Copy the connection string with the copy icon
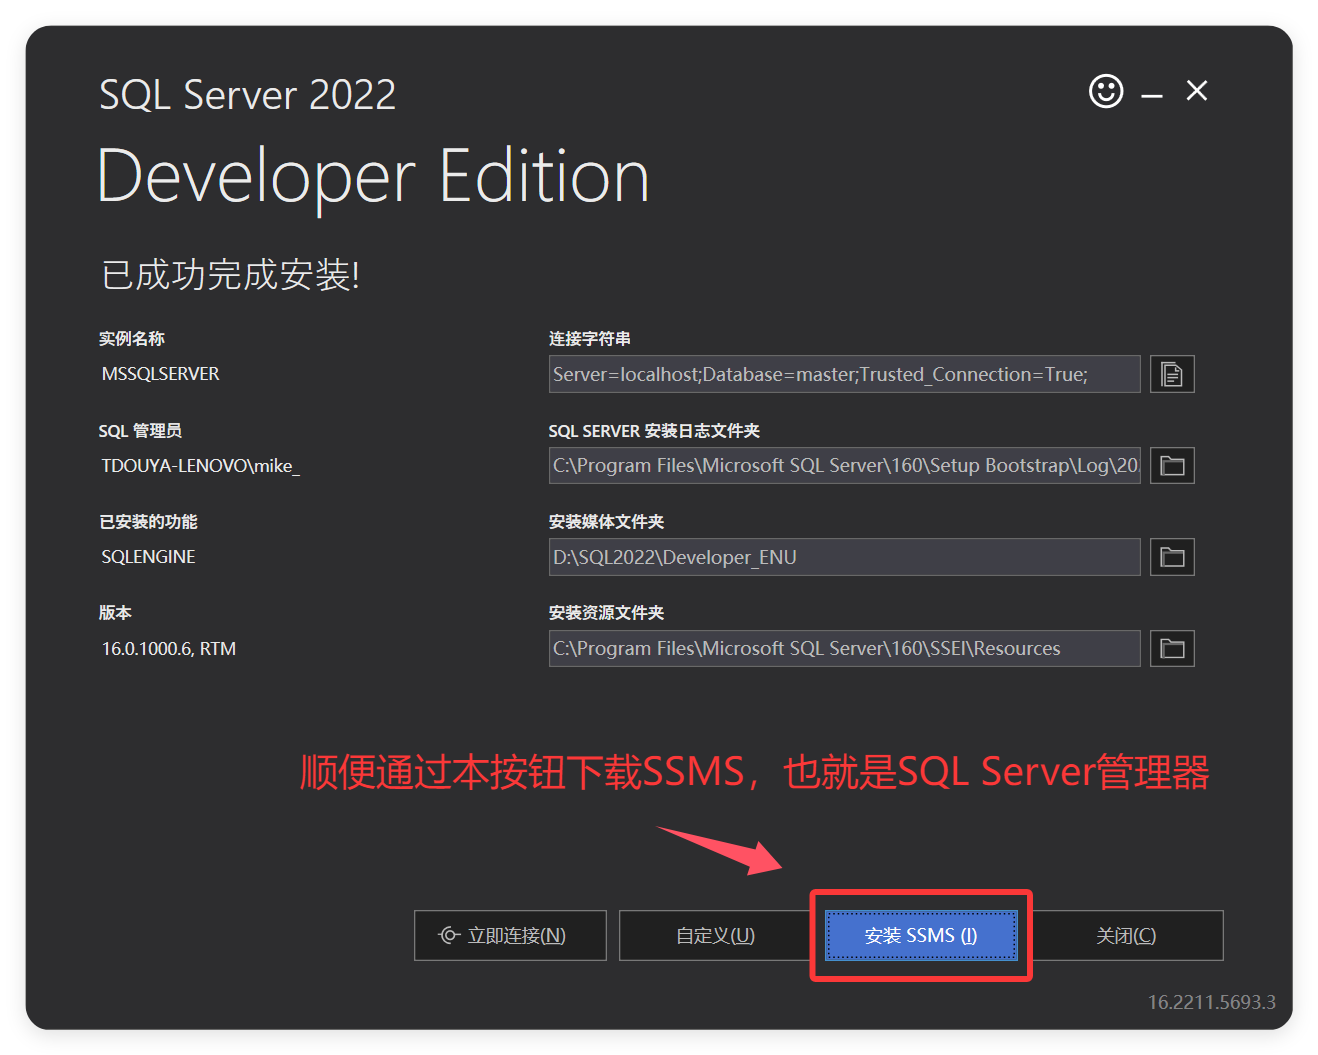Viewport: 1318px width, 1055px height. pyautogui.click(x=1172, y=374)
